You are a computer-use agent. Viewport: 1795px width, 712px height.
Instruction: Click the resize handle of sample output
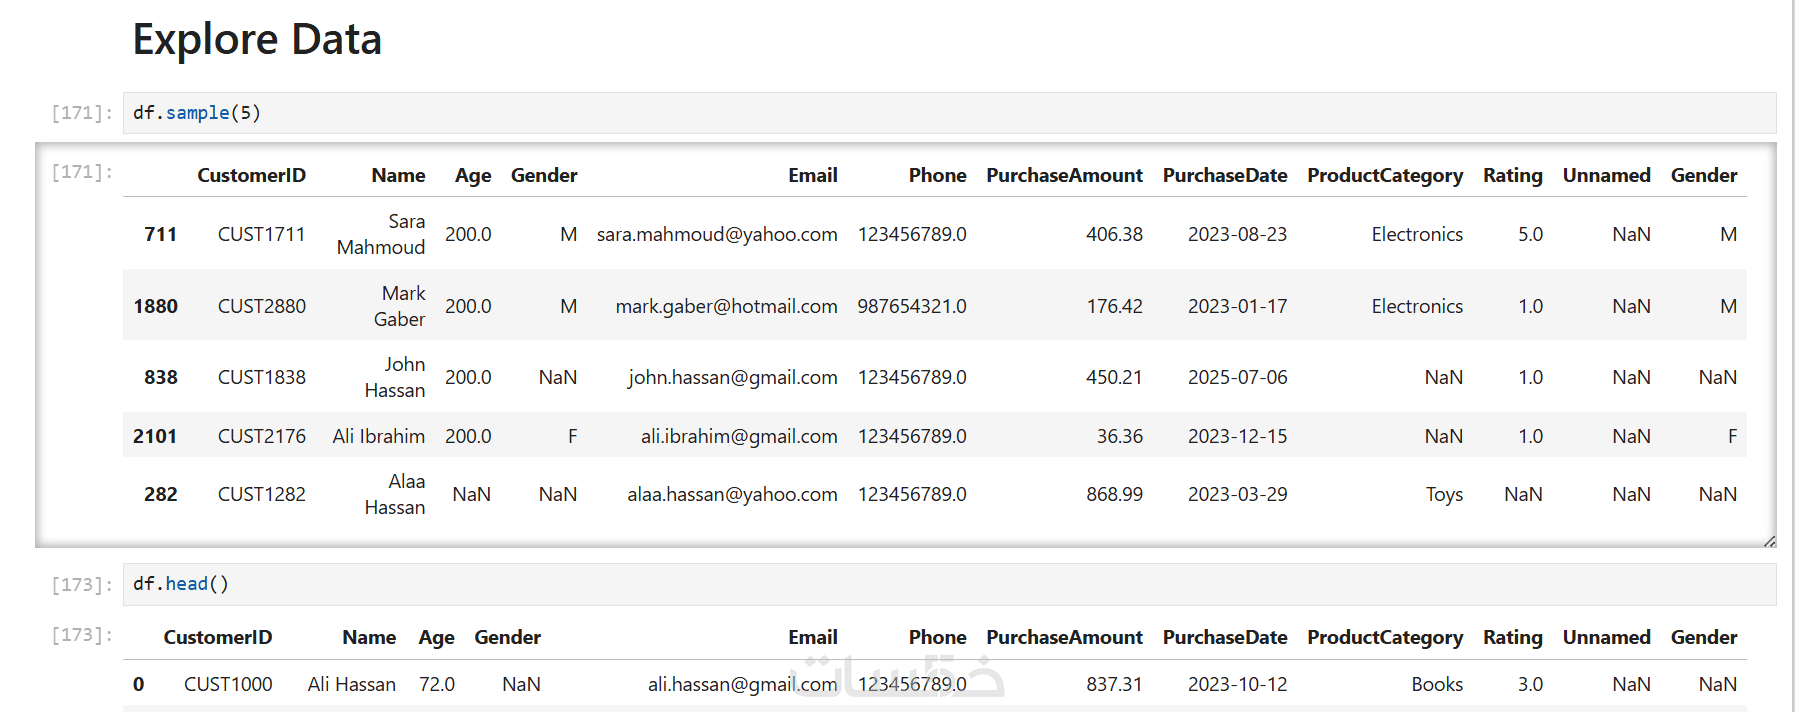tap(1769, 541)
